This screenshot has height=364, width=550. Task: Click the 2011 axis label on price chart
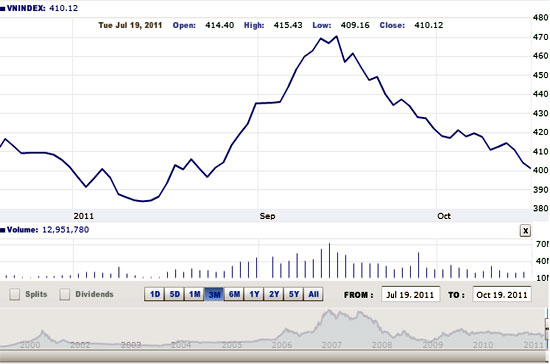[x=83, y=216]
